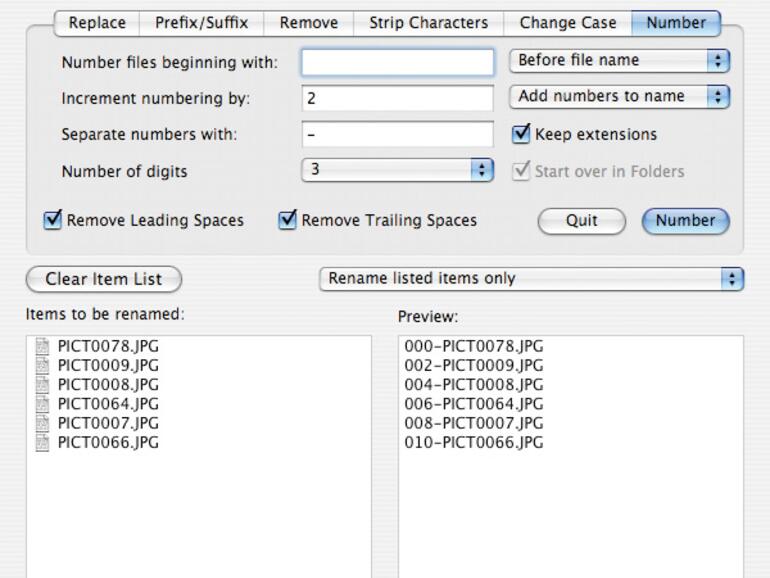Click the file icon beside PICT0009.JPG
The width and height of the screenshot is (770, 578).
click(42, 365)
